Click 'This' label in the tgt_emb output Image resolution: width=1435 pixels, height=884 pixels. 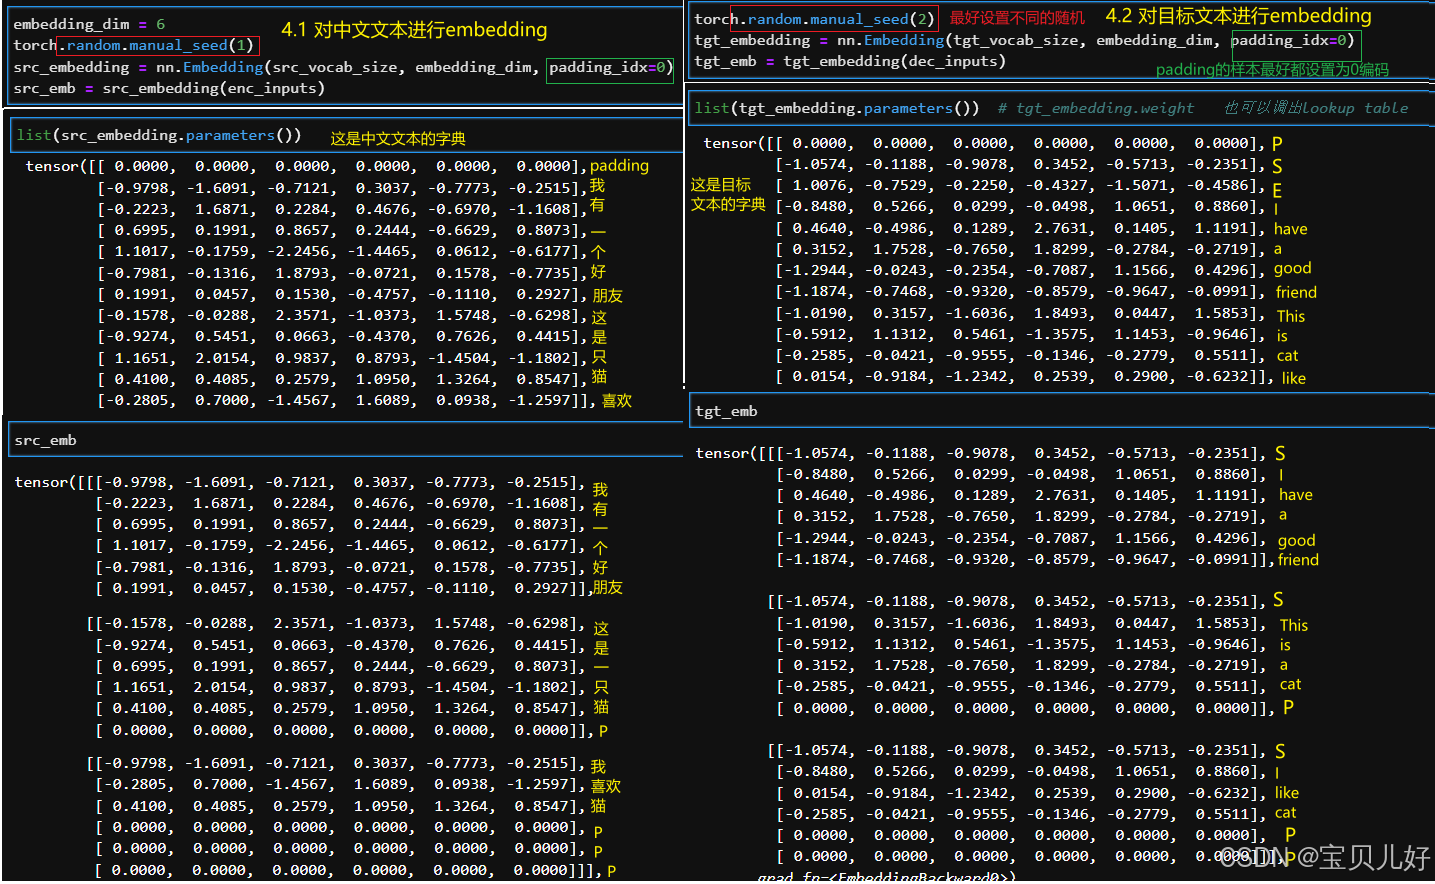click(1293, 625)
